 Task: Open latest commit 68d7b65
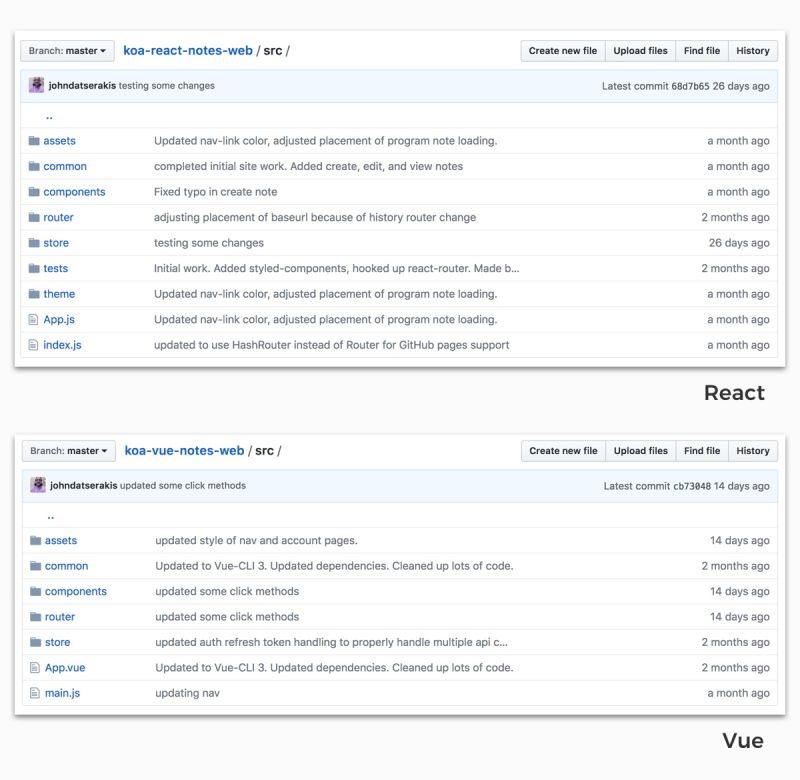[693, 88]
